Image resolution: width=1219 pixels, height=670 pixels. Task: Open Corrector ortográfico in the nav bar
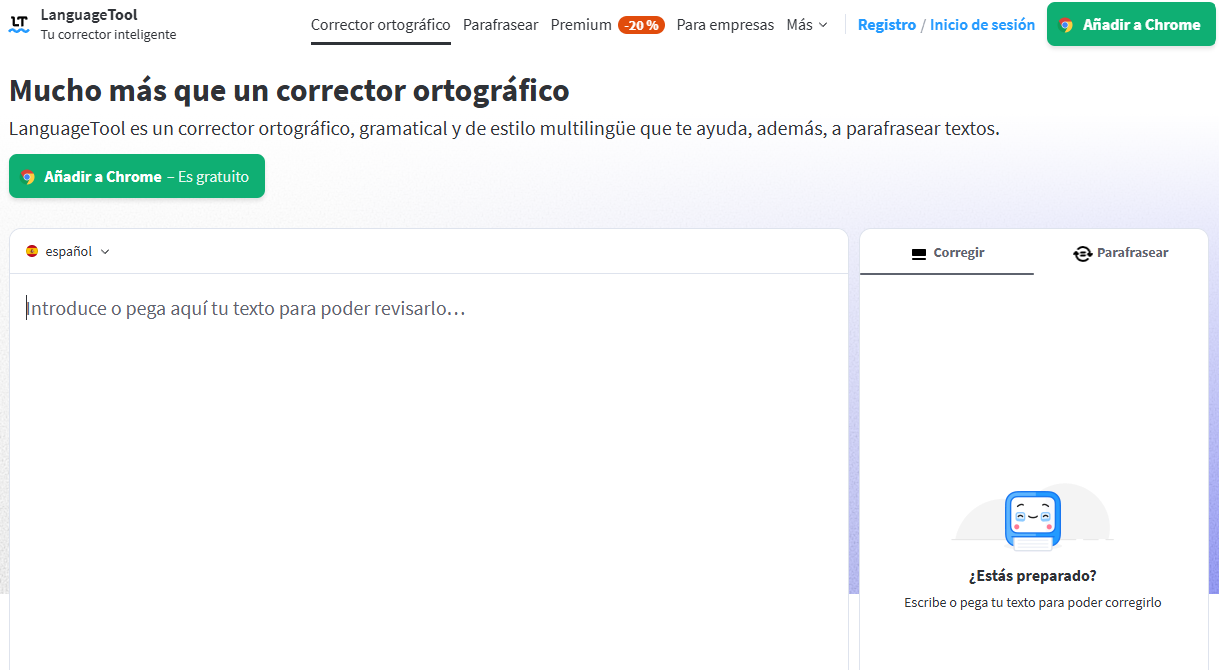(x=381, y=25)
